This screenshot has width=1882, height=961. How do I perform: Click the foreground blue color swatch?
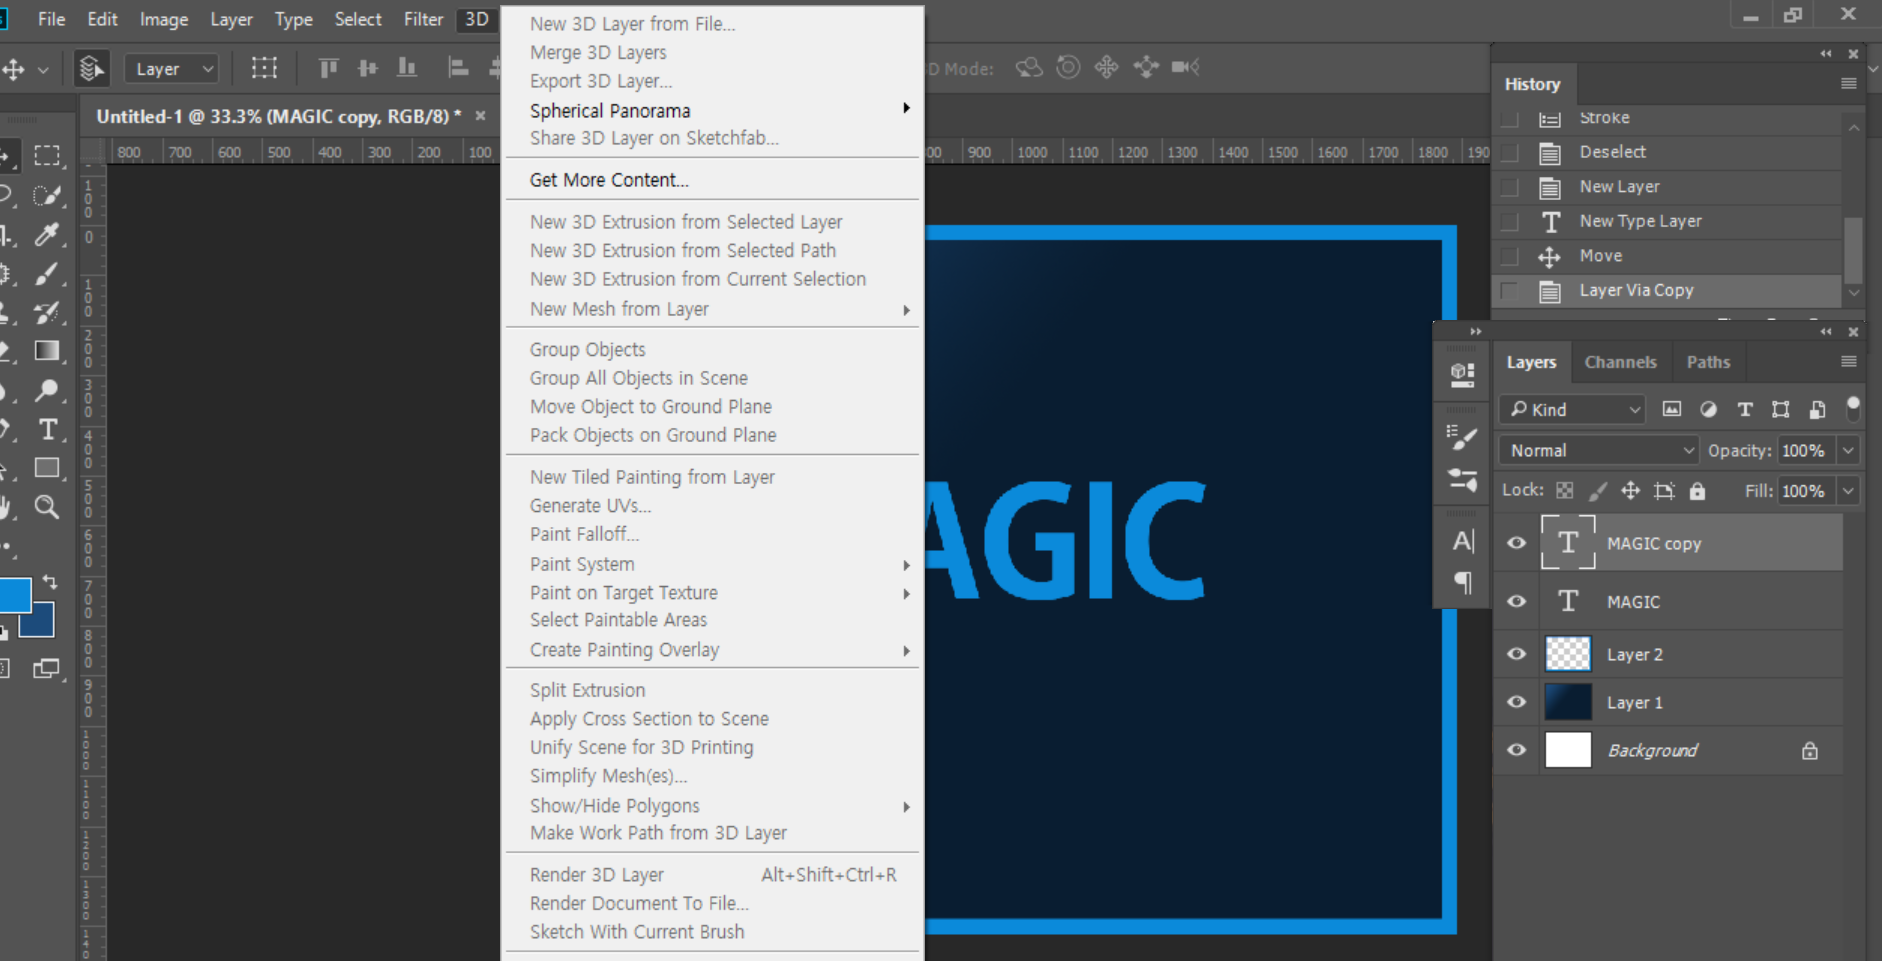(x=14, y=595)
